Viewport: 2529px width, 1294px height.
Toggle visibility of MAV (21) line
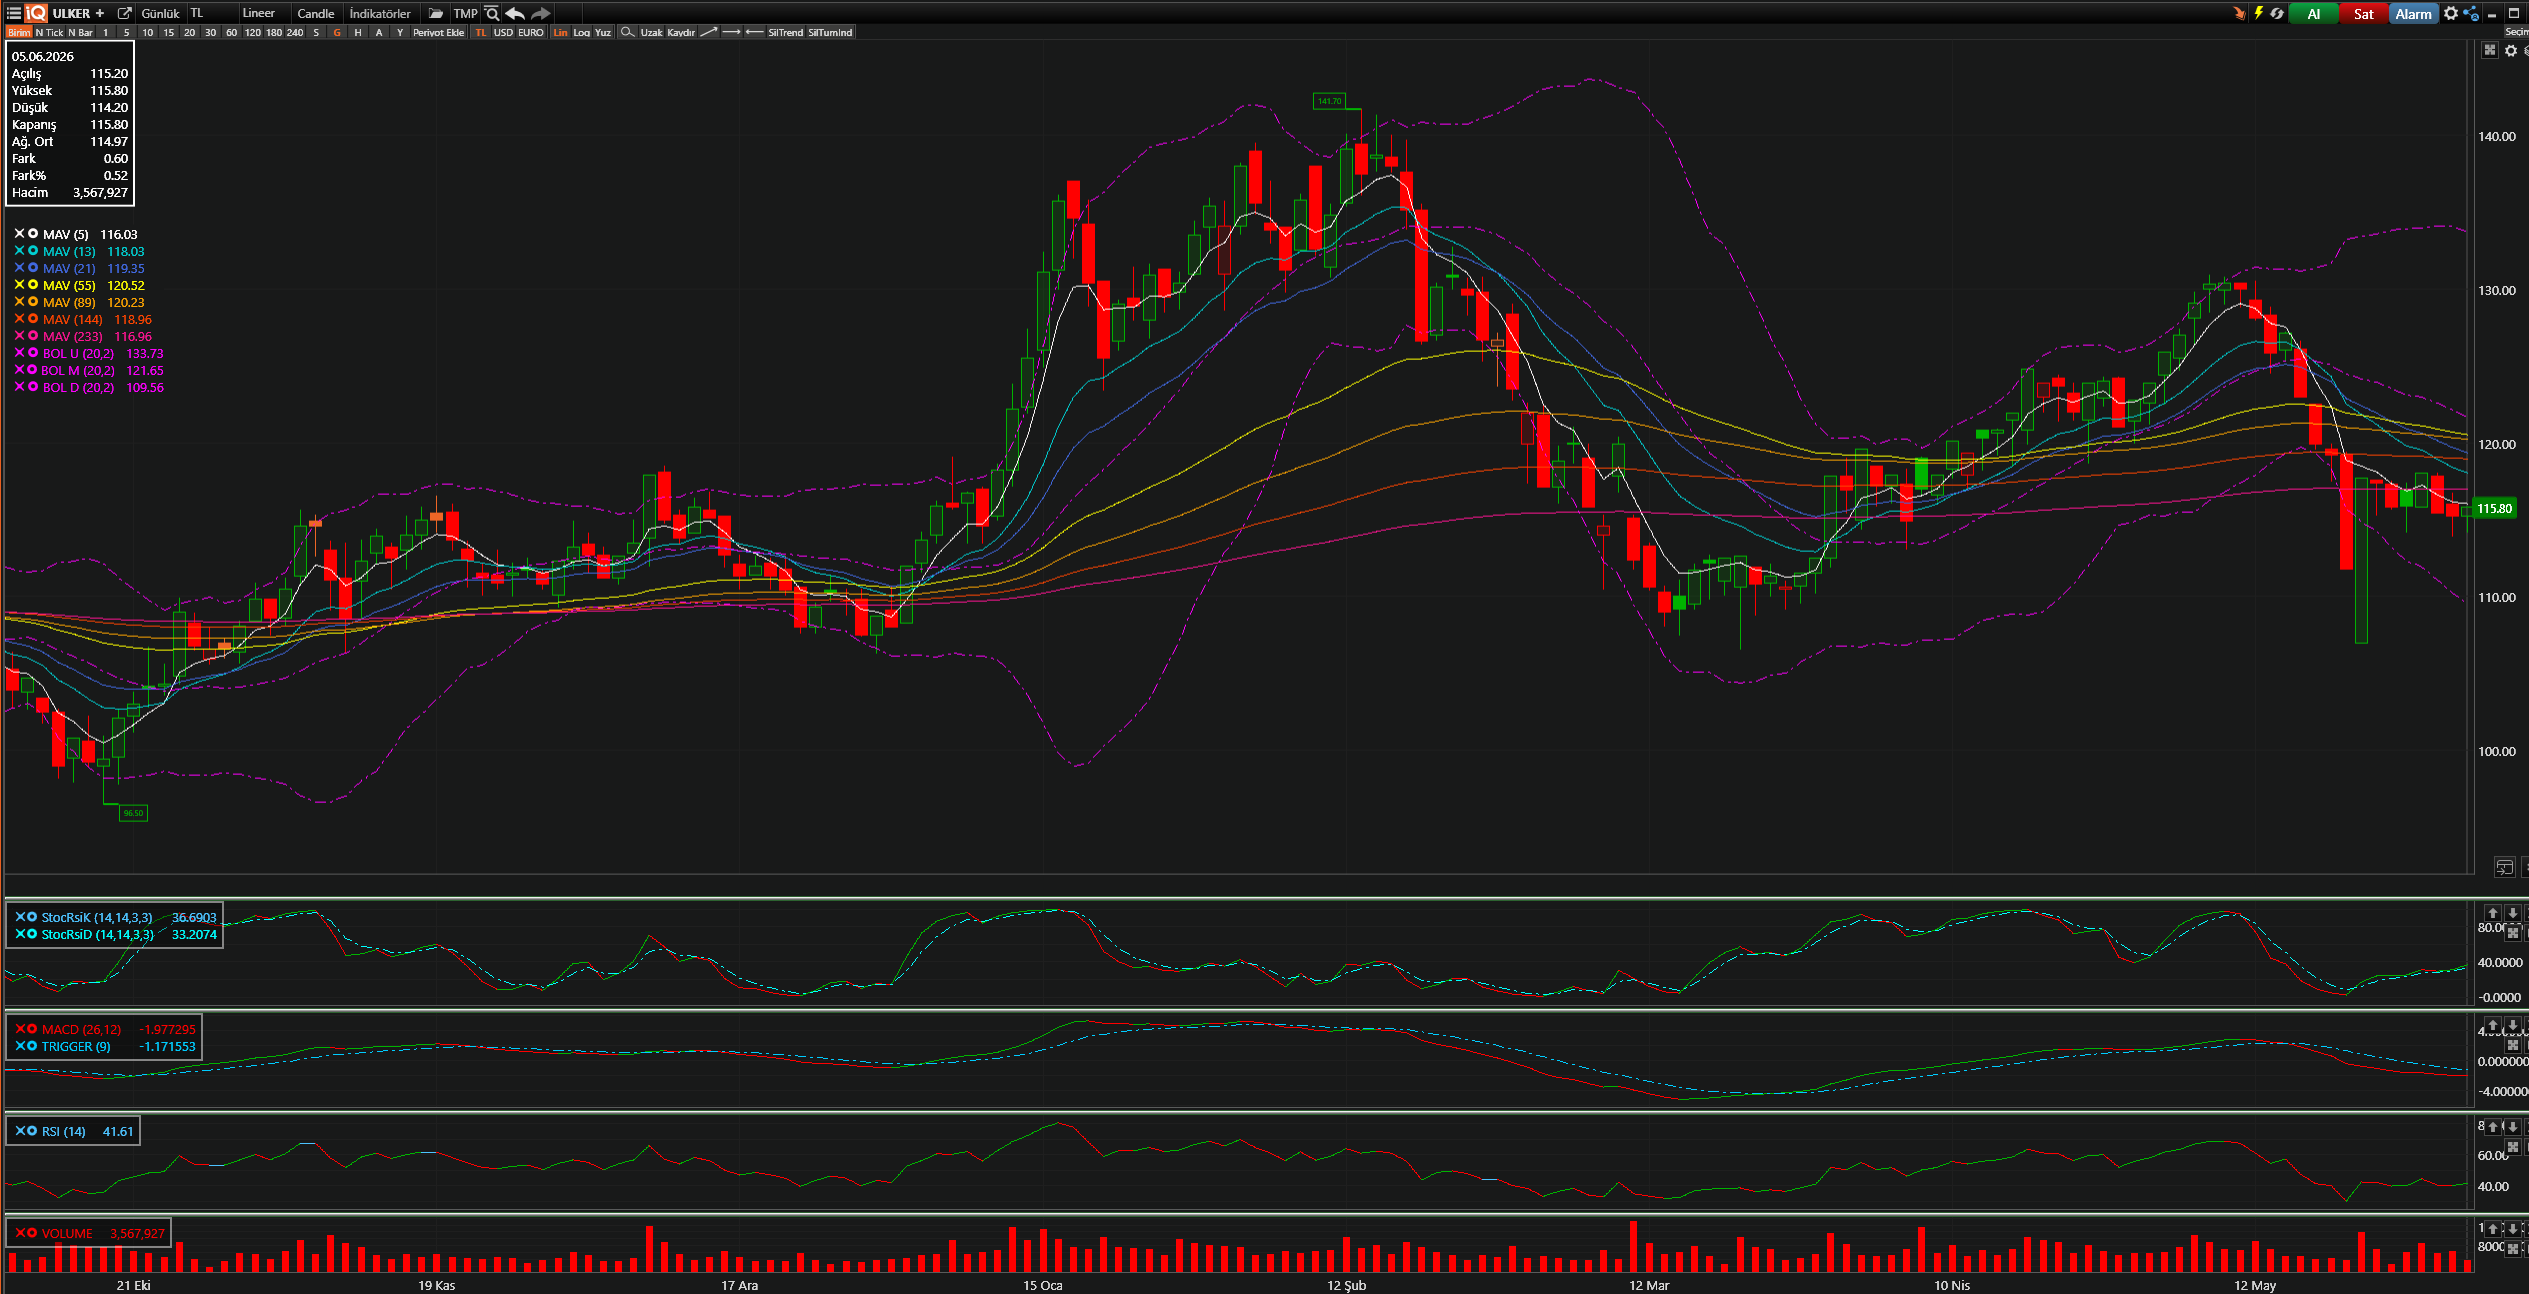tap(33, 268)
